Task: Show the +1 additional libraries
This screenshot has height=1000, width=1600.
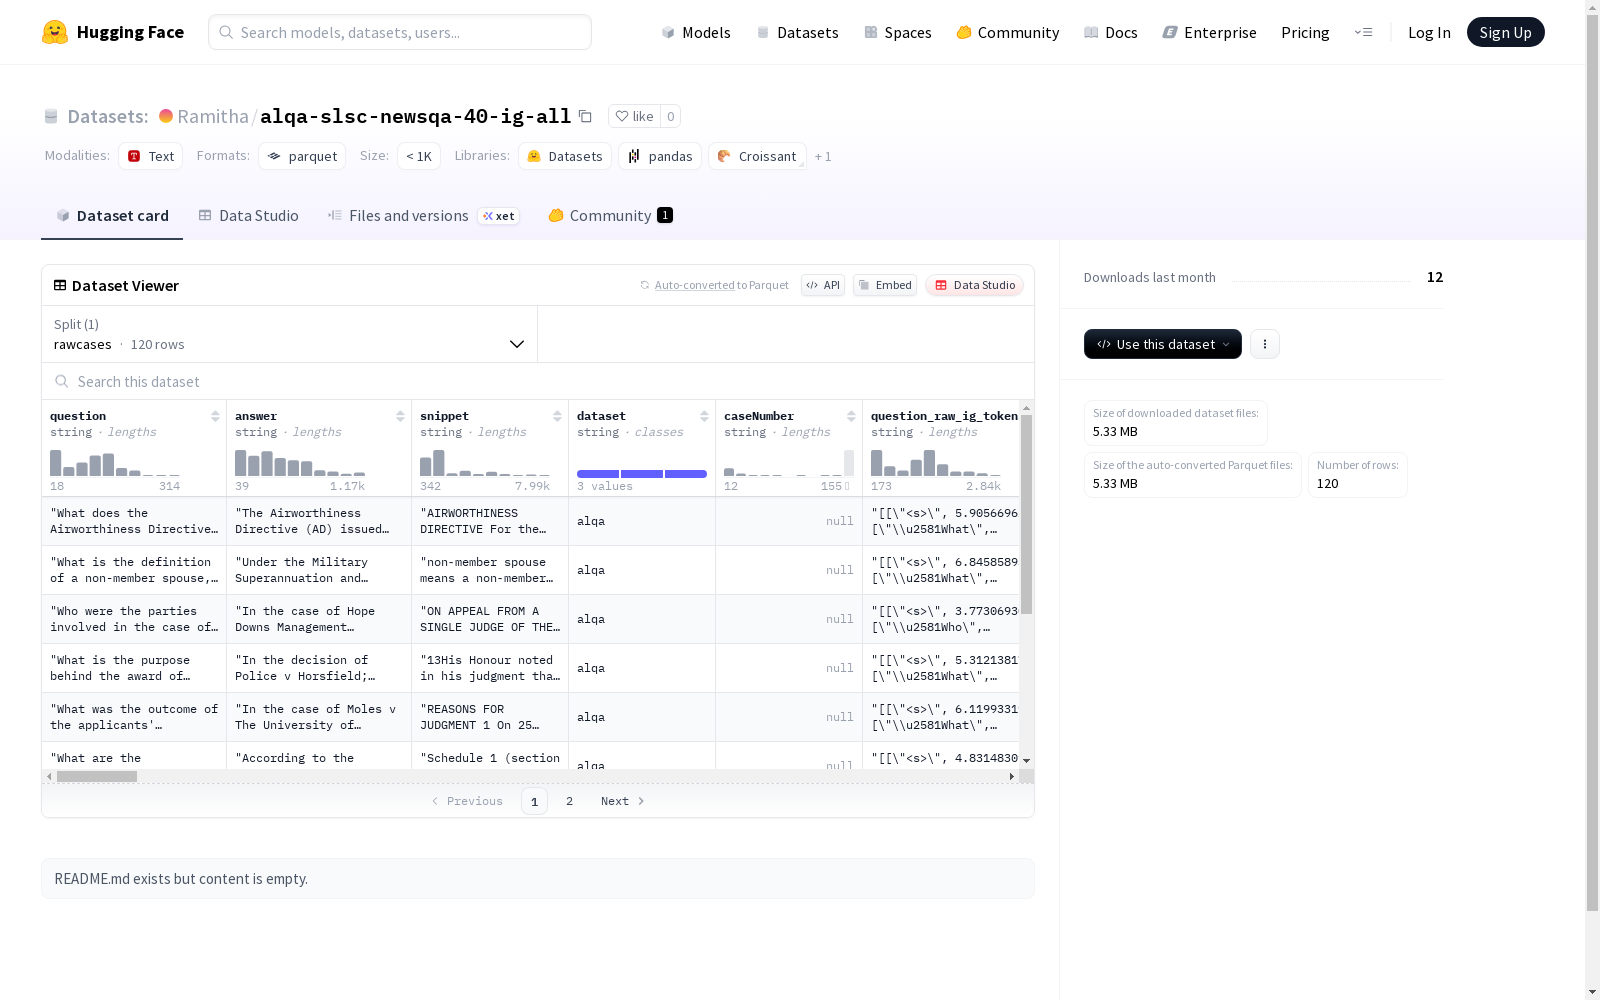Action: 823,157
